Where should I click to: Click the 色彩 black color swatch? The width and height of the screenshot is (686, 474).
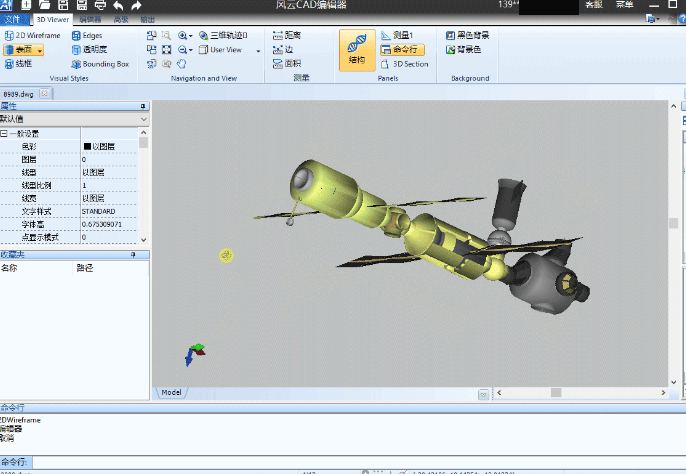87,146
